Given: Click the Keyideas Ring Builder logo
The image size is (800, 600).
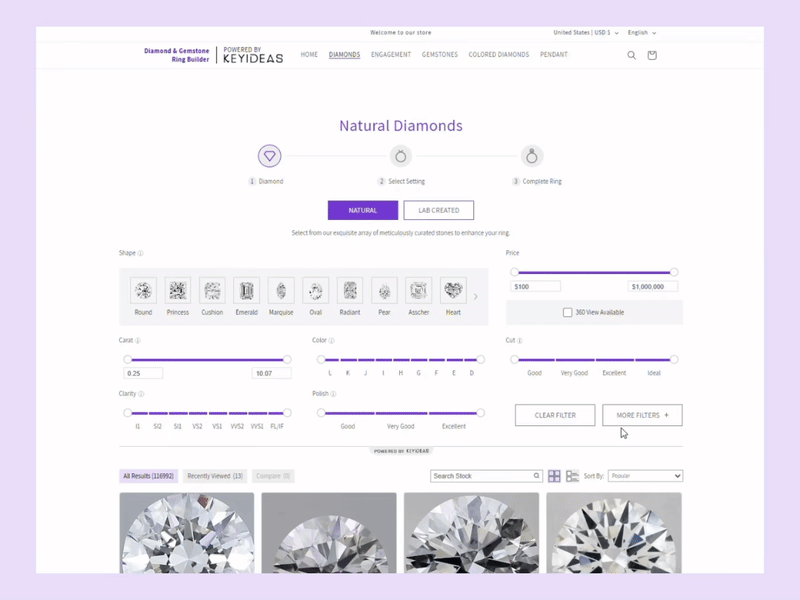Looking at the screenshot, I should coord(213,55).
